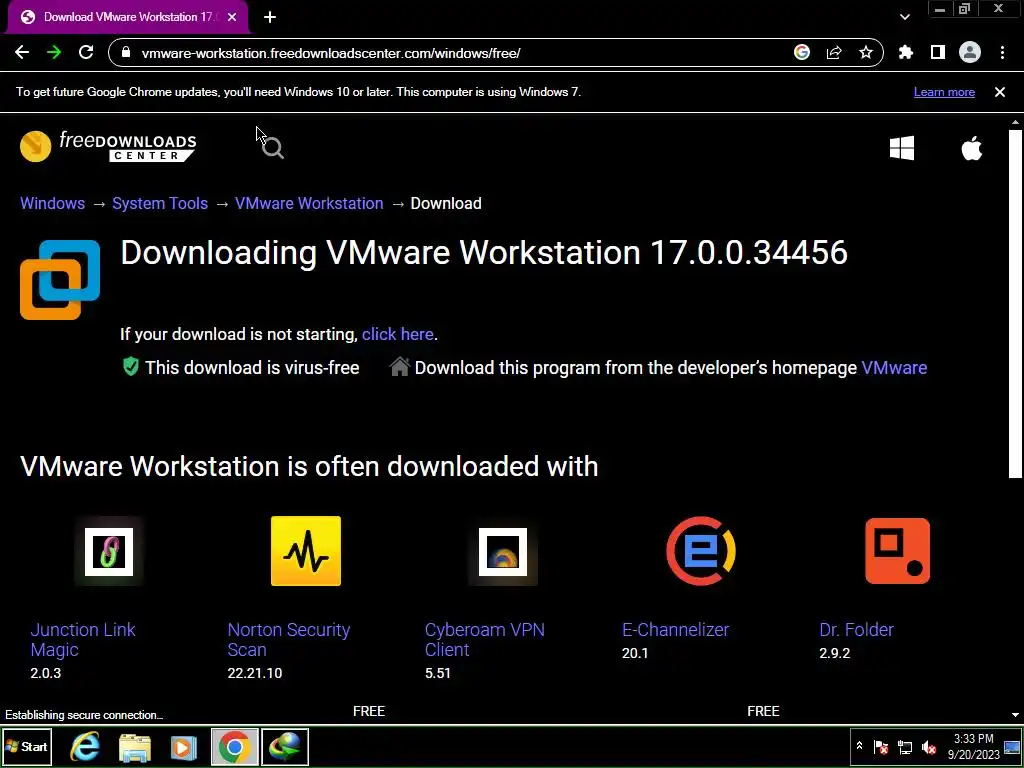Switch to Mac downloads Apple icon

pos(972,148)
